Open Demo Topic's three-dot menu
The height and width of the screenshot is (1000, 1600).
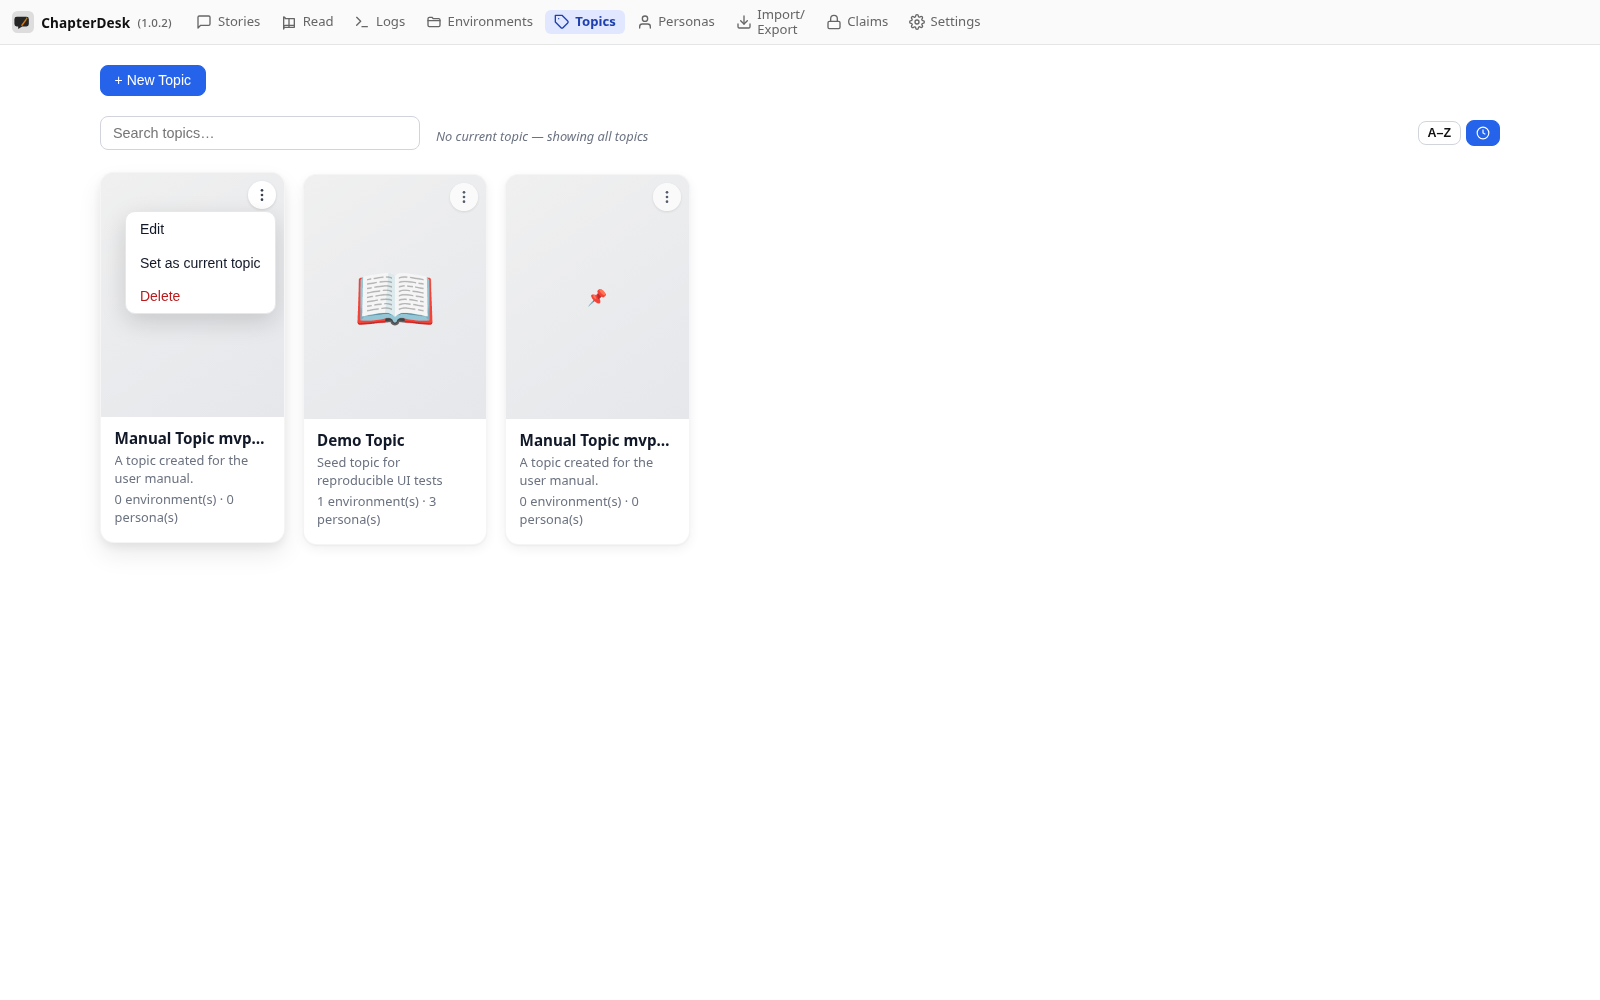(464, 197)
